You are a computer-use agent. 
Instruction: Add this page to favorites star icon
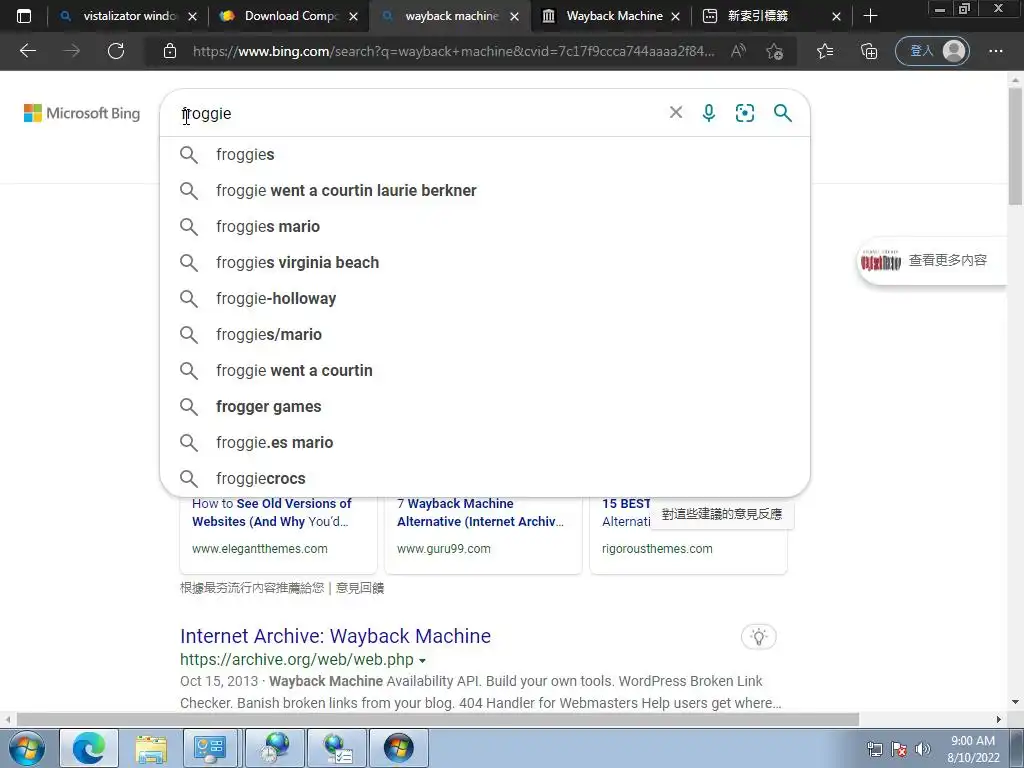775,51
